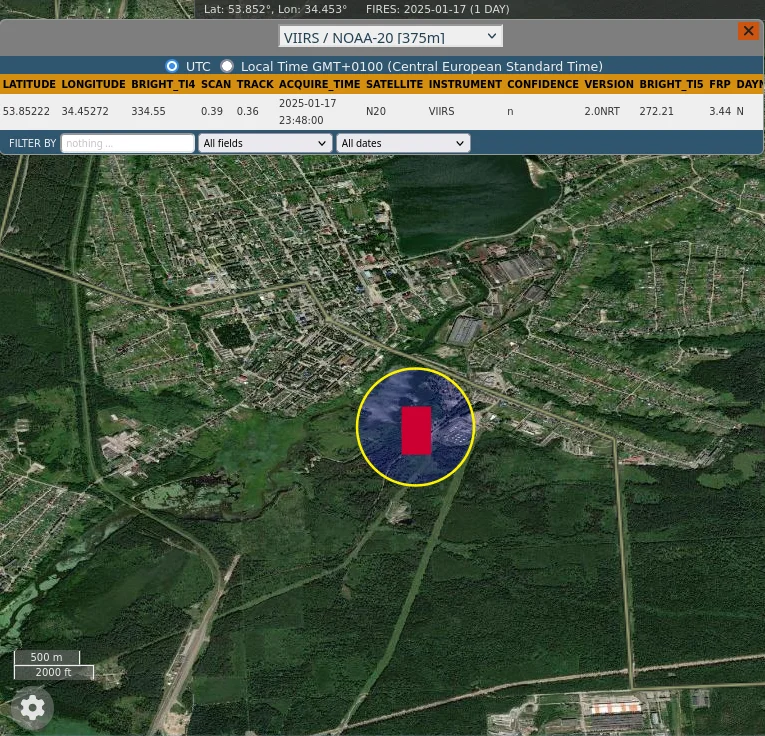Sort by CONFIDENCE column header
This screenshot has height=736, width=765.
tap(542, 85)
